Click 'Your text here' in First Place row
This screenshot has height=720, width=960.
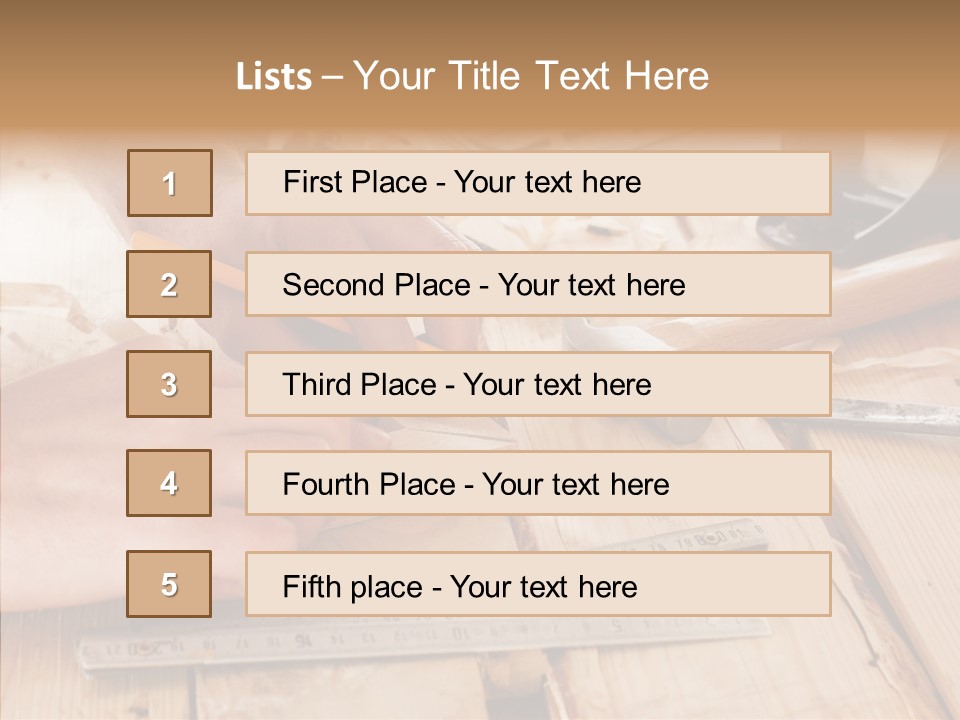547,183
